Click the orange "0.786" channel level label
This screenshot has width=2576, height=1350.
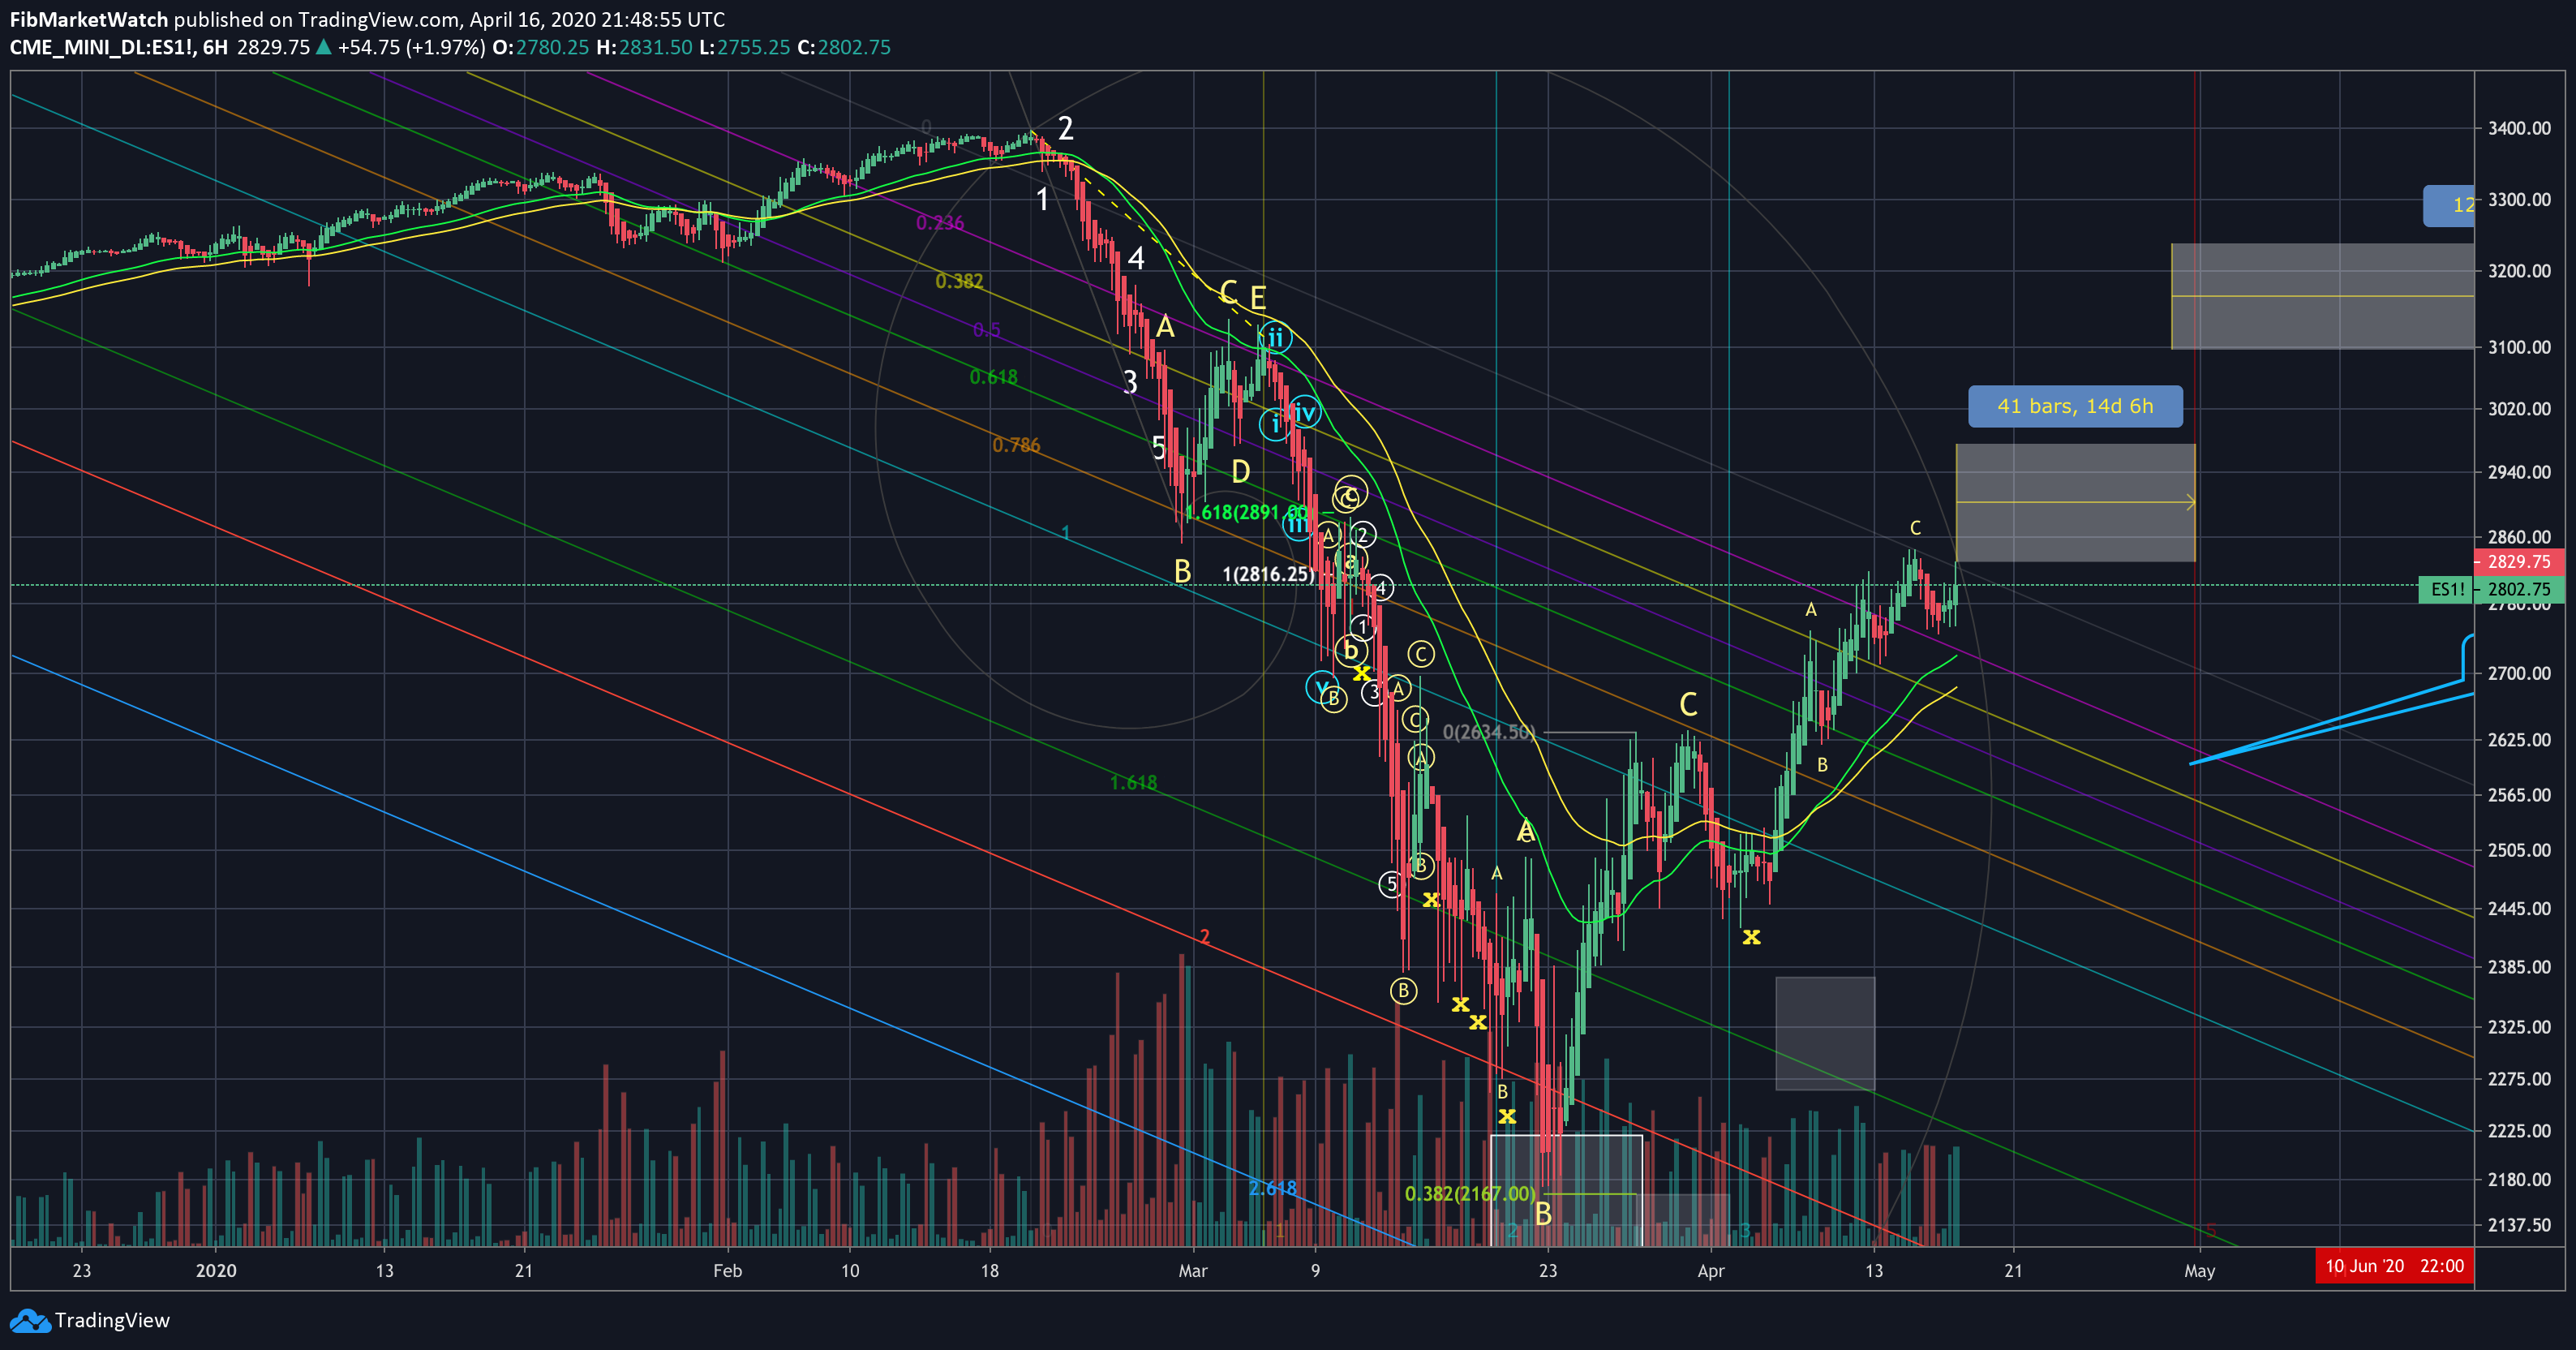[1016, 445]
